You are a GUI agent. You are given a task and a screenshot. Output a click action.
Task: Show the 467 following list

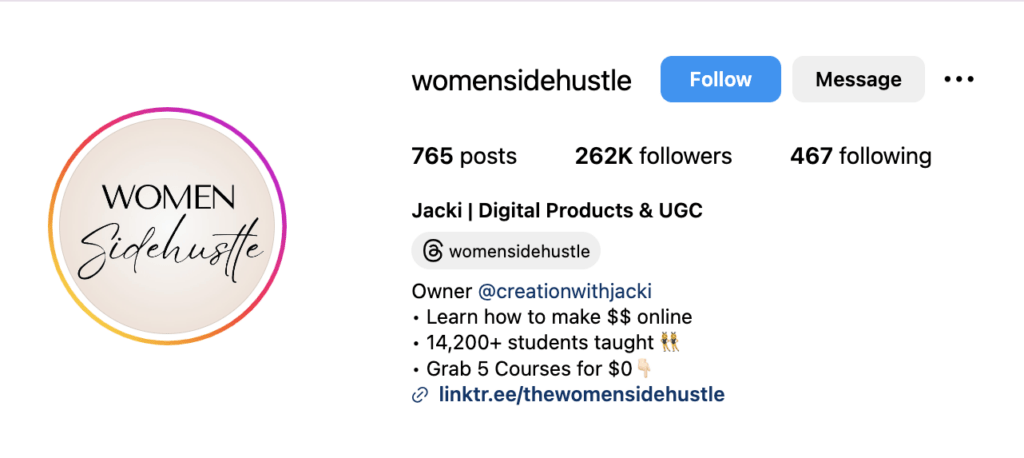pos(861,156)
